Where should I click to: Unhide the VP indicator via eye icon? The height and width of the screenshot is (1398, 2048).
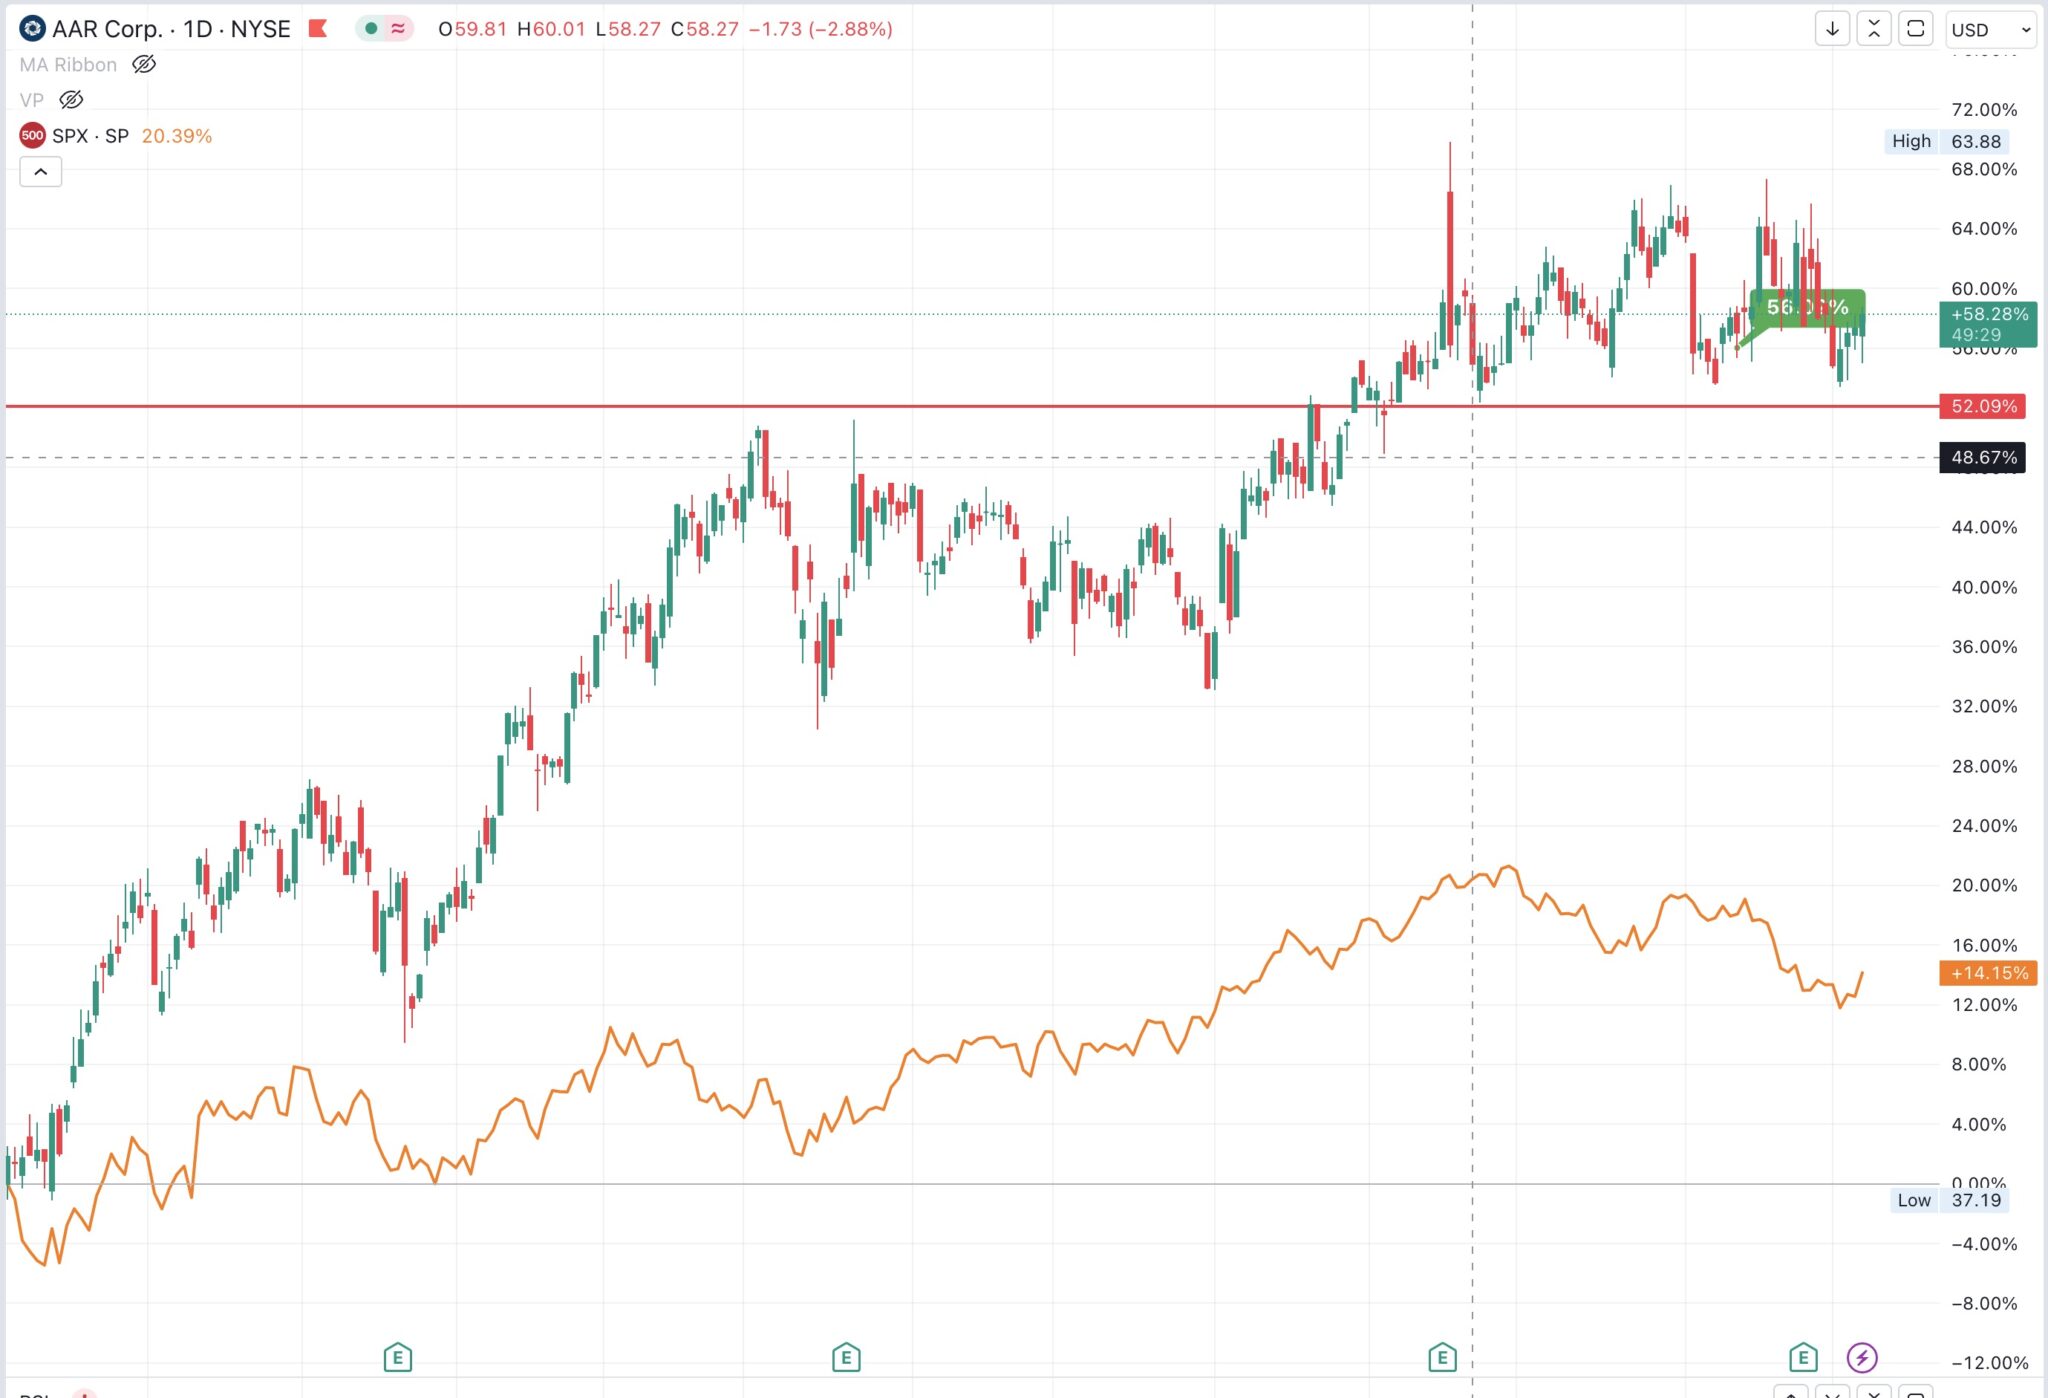(71, 99)
